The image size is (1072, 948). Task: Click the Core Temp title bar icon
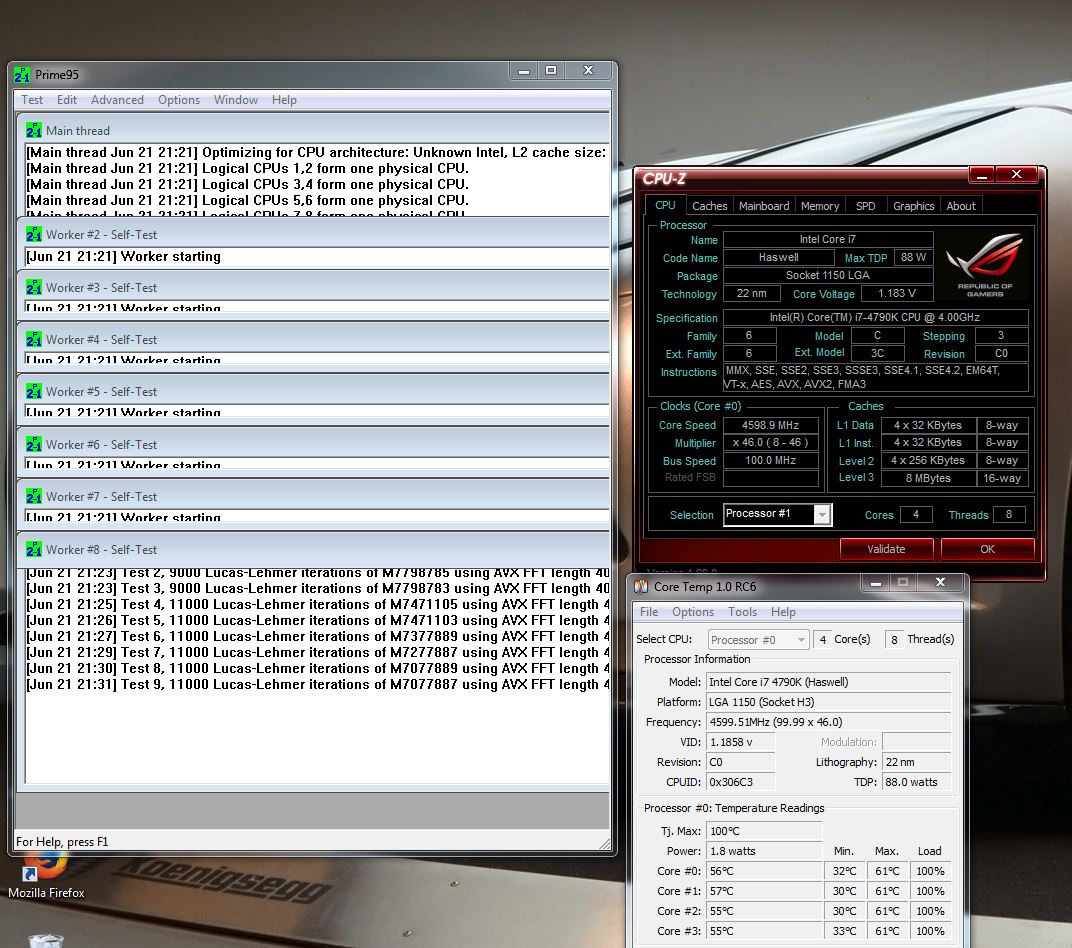[x=641, y=586]
